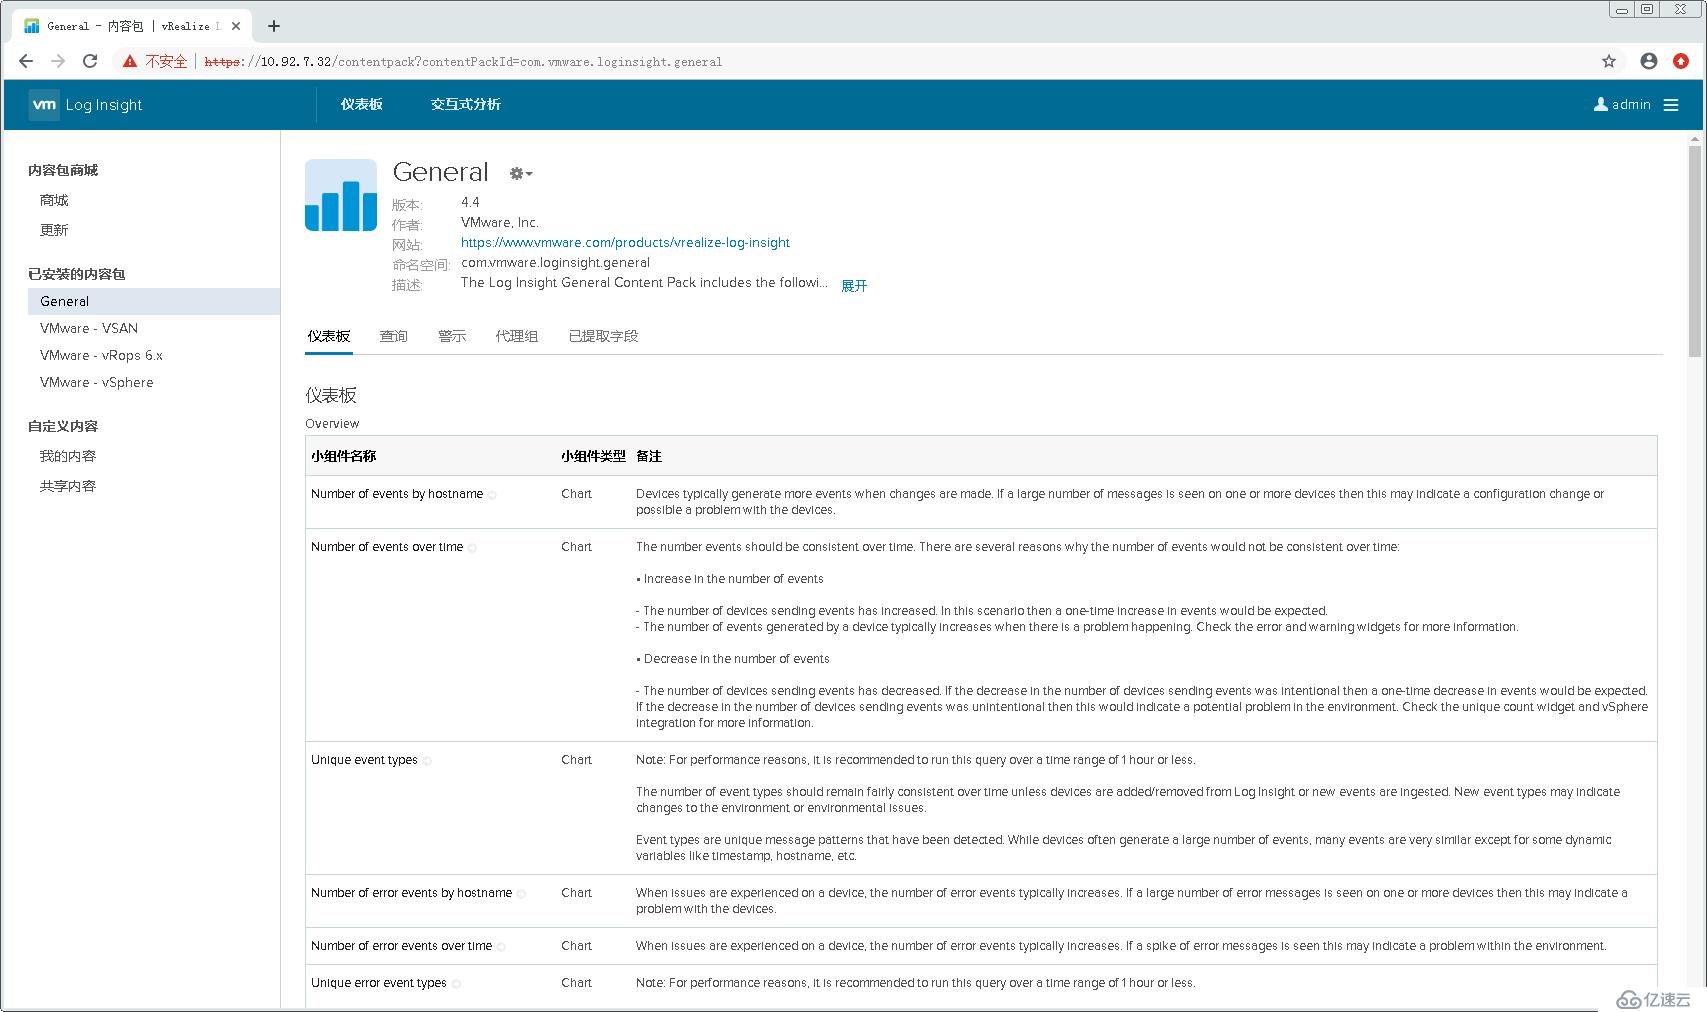Click the vm Log Insight logo

click(86, 104)
